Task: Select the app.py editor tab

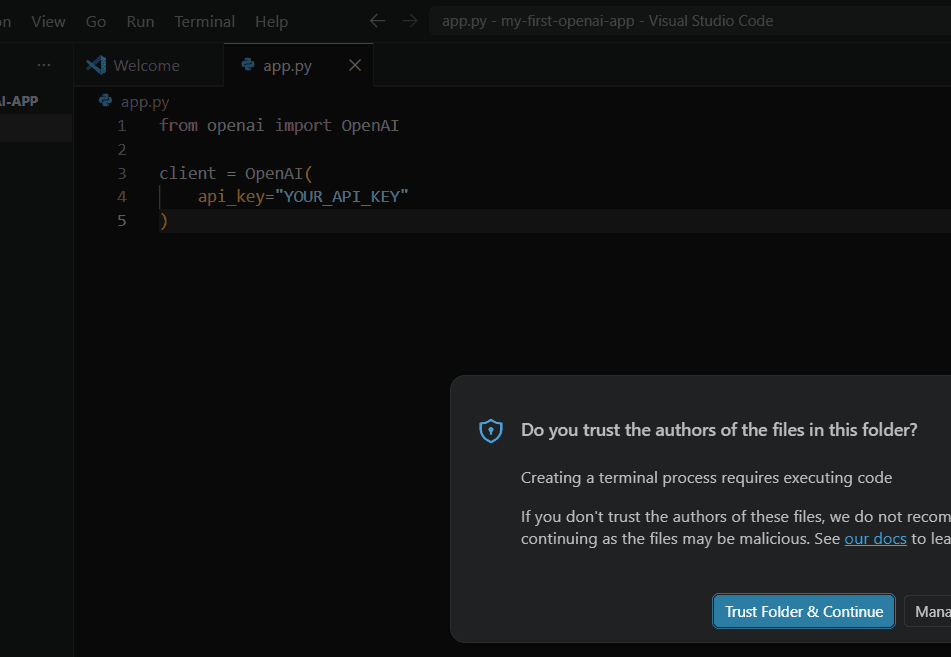Action: point(298,65)
